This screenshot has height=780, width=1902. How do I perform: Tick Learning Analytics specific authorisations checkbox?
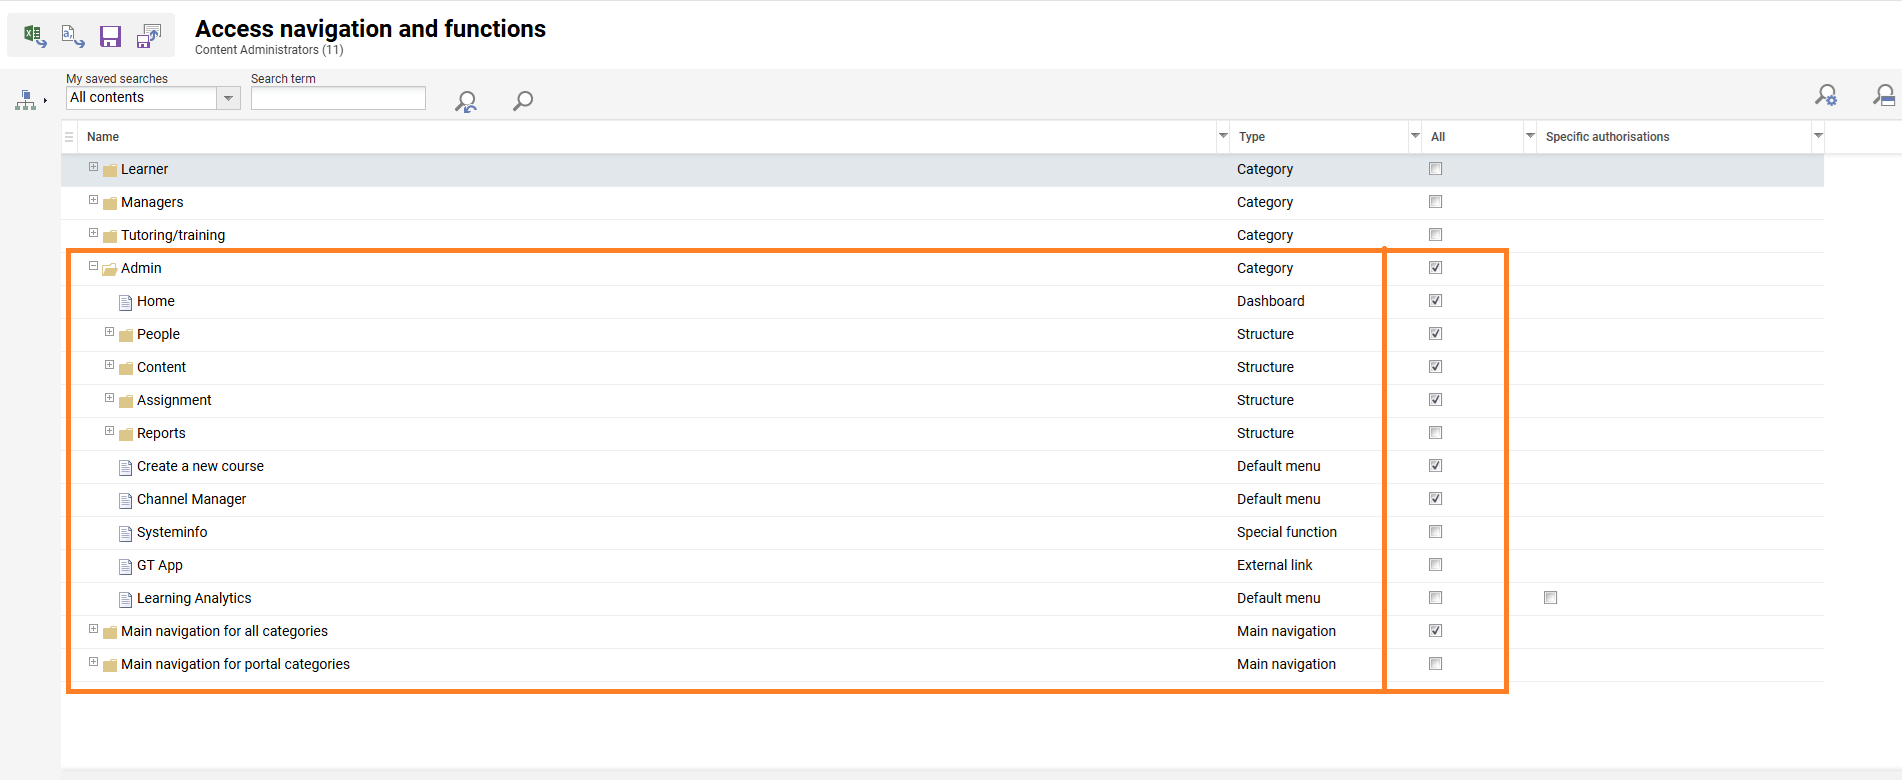tap(1550, 598)
